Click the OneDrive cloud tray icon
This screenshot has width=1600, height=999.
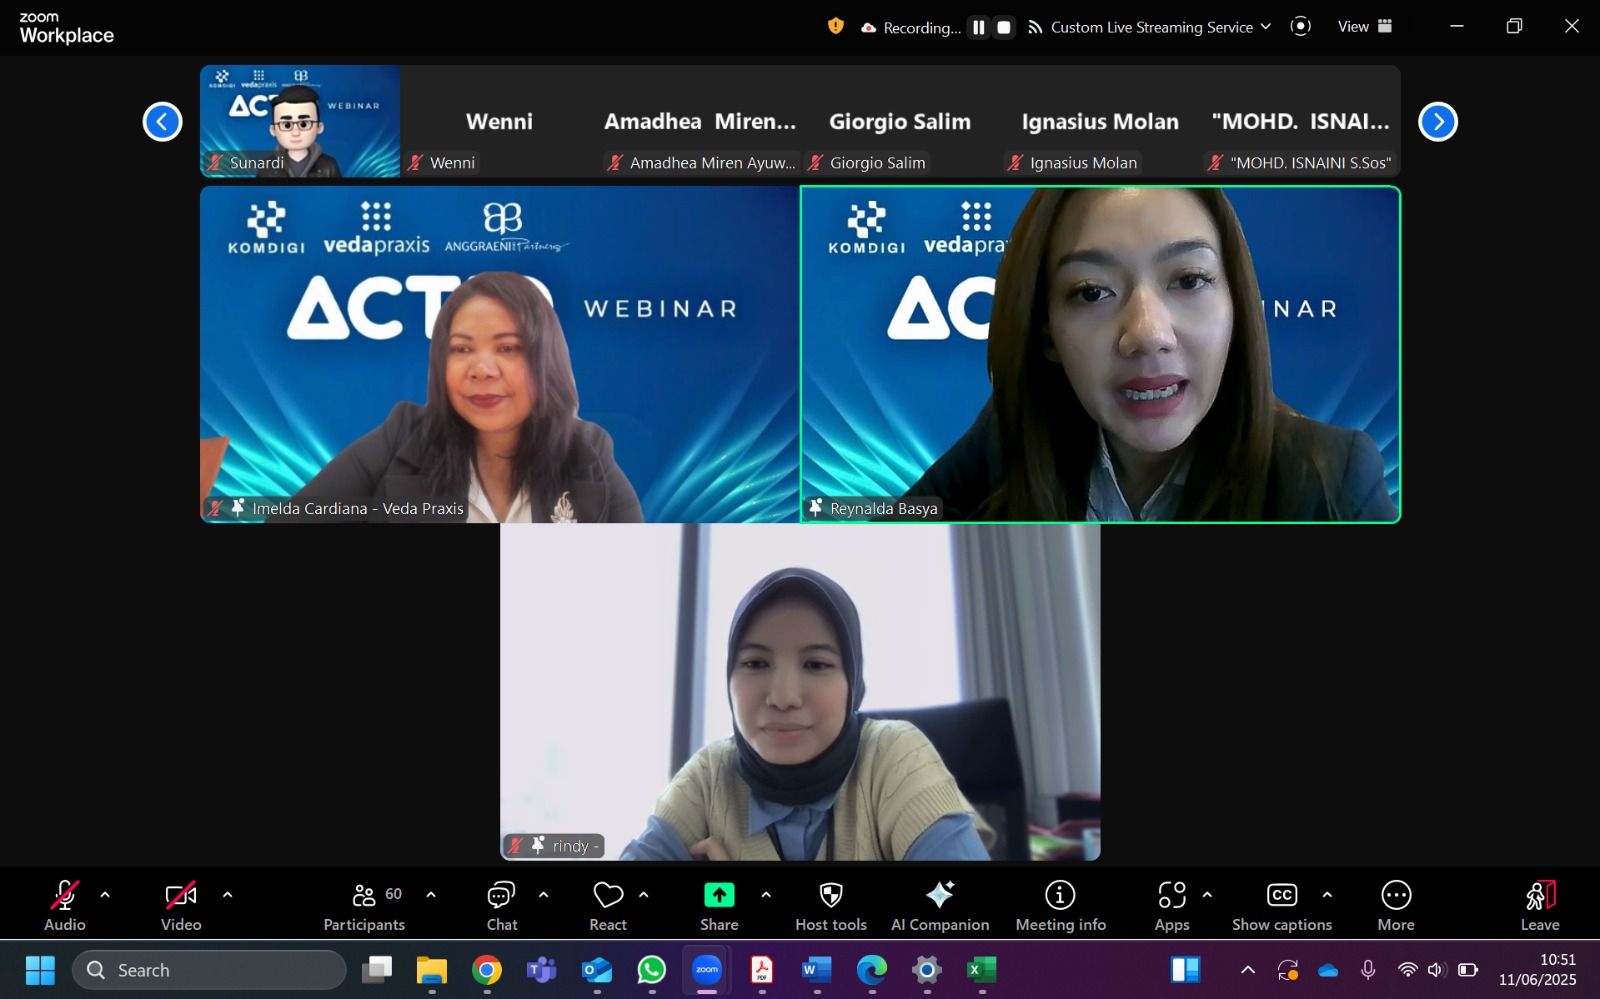1328,970
